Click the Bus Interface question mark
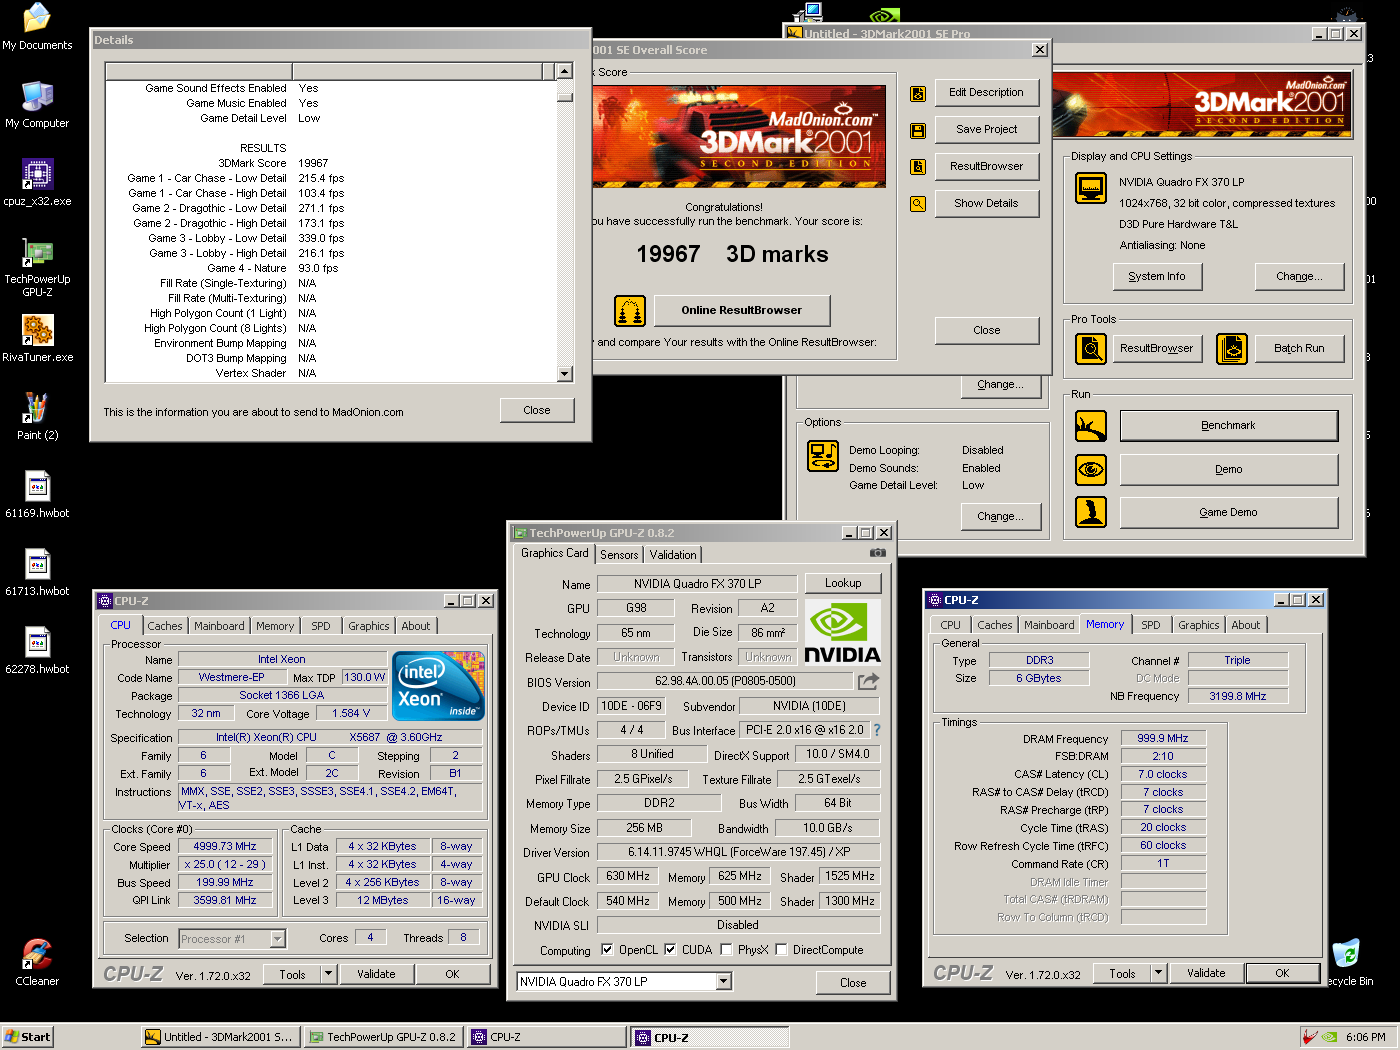 (877, 730)
